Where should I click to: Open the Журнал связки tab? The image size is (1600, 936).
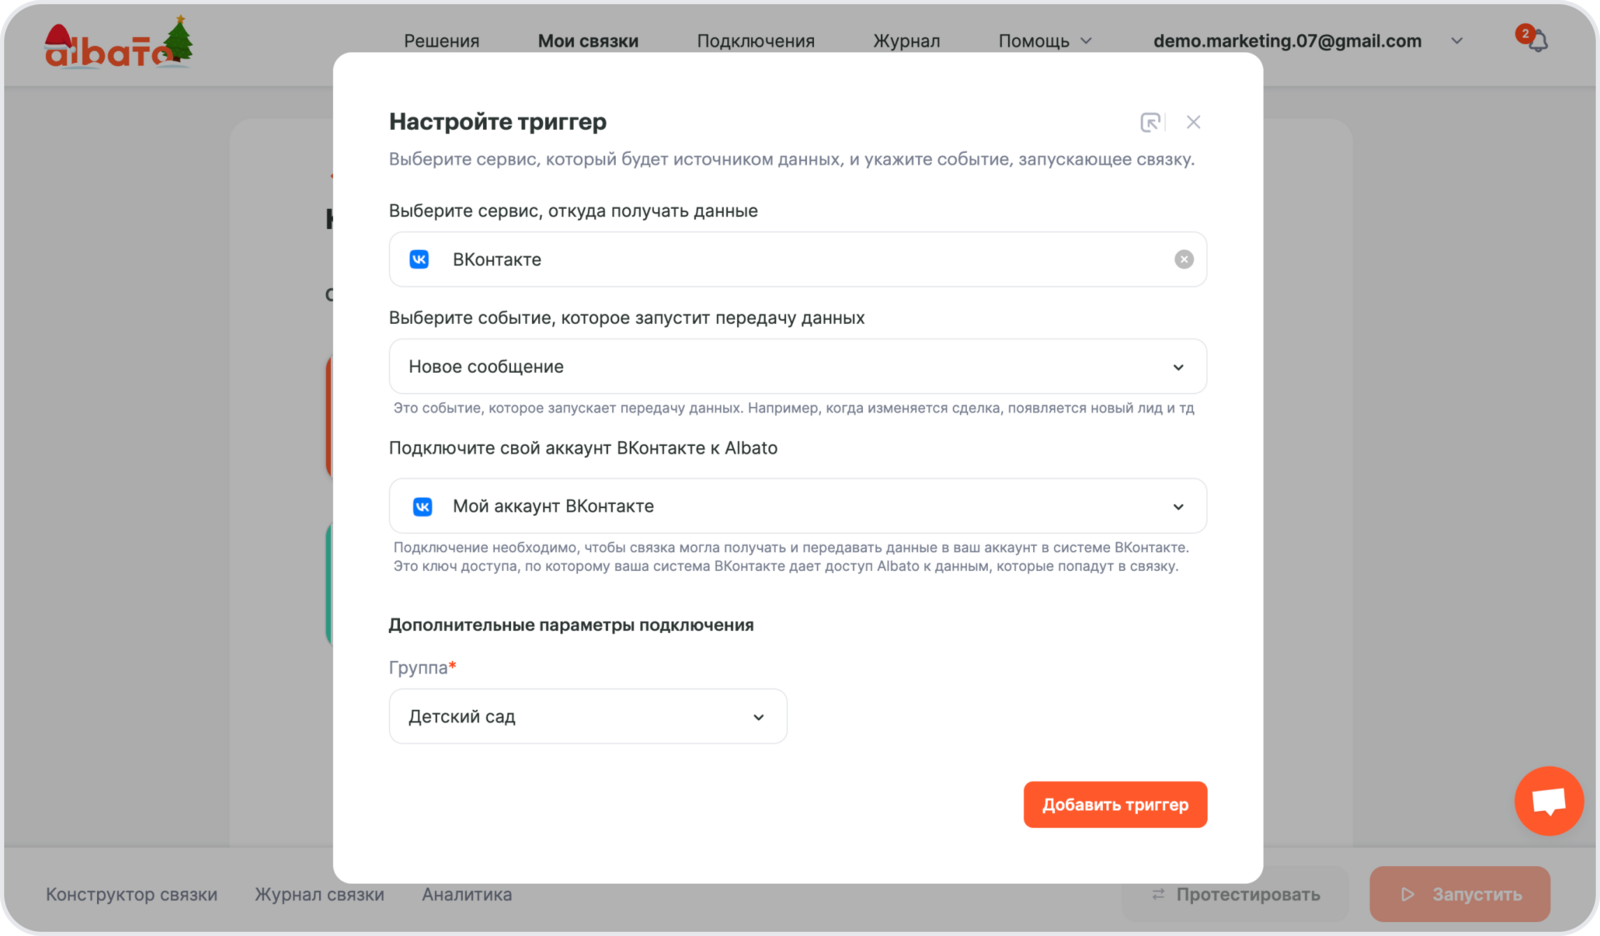coord(319,894)
